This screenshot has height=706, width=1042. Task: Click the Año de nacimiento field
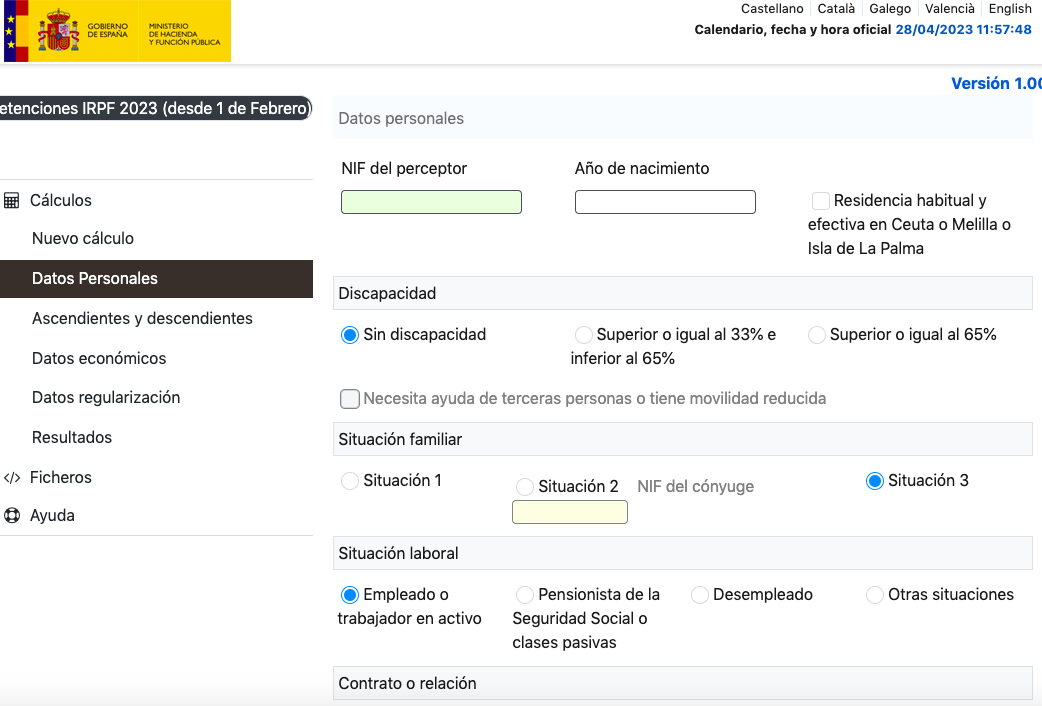pos(665,201)
